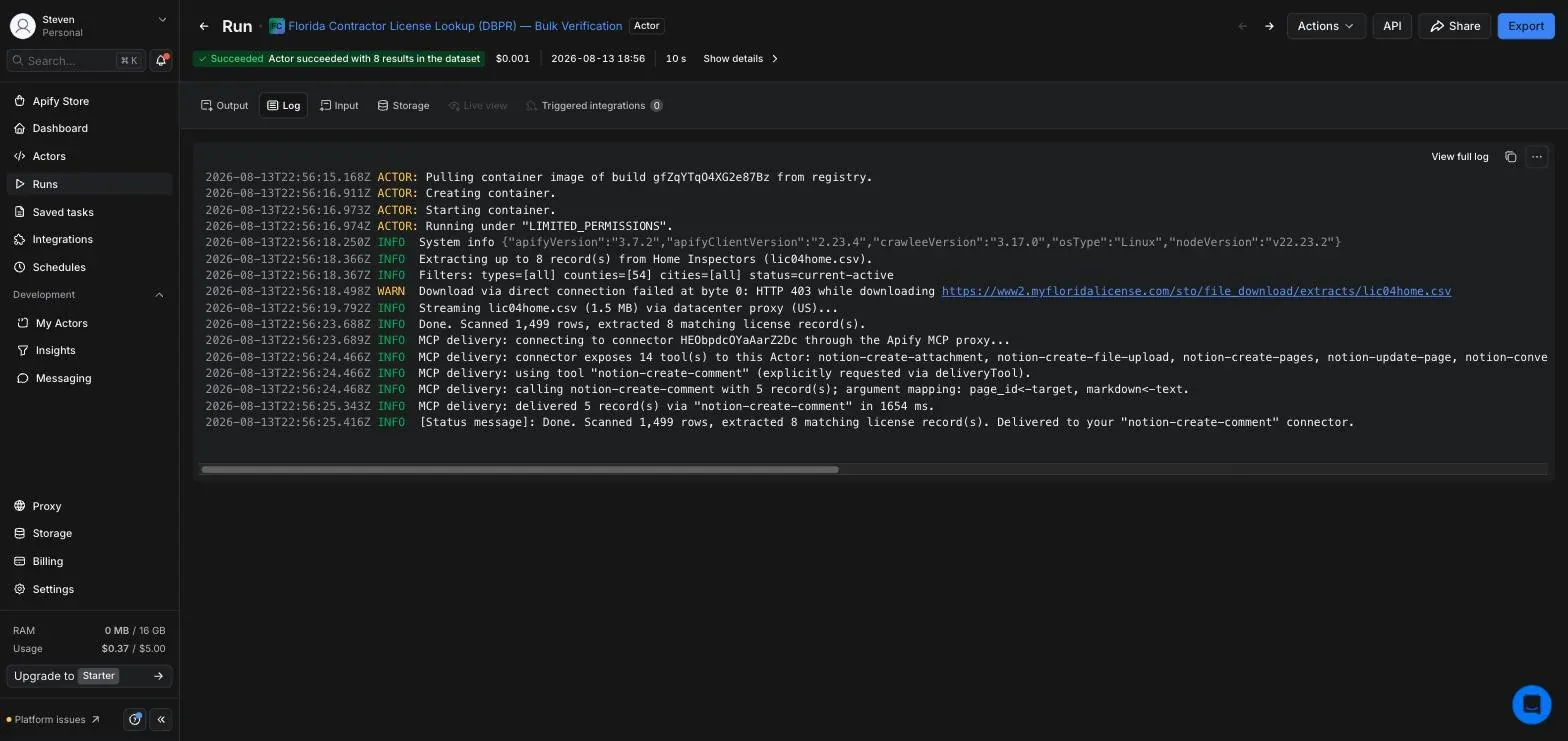Open Storage in sidebar

[x=89, y=533]
